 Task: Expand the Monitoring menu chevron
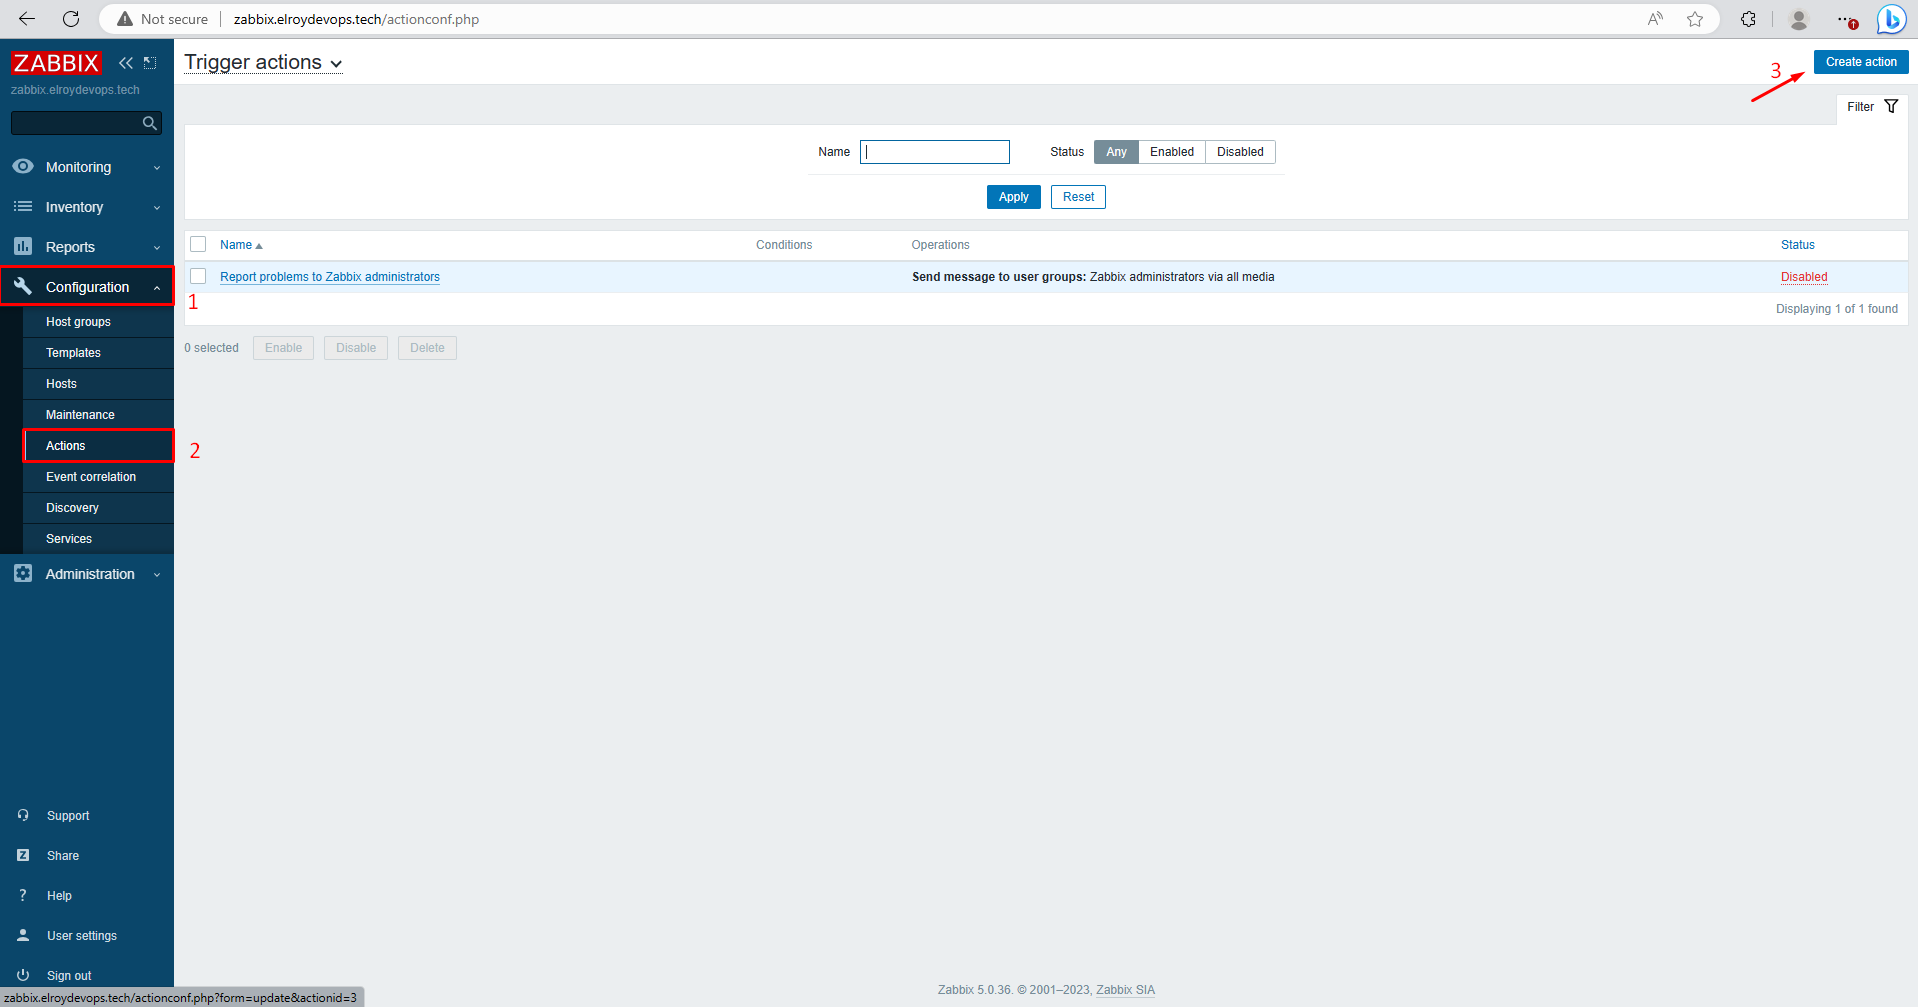pos(157,167)
